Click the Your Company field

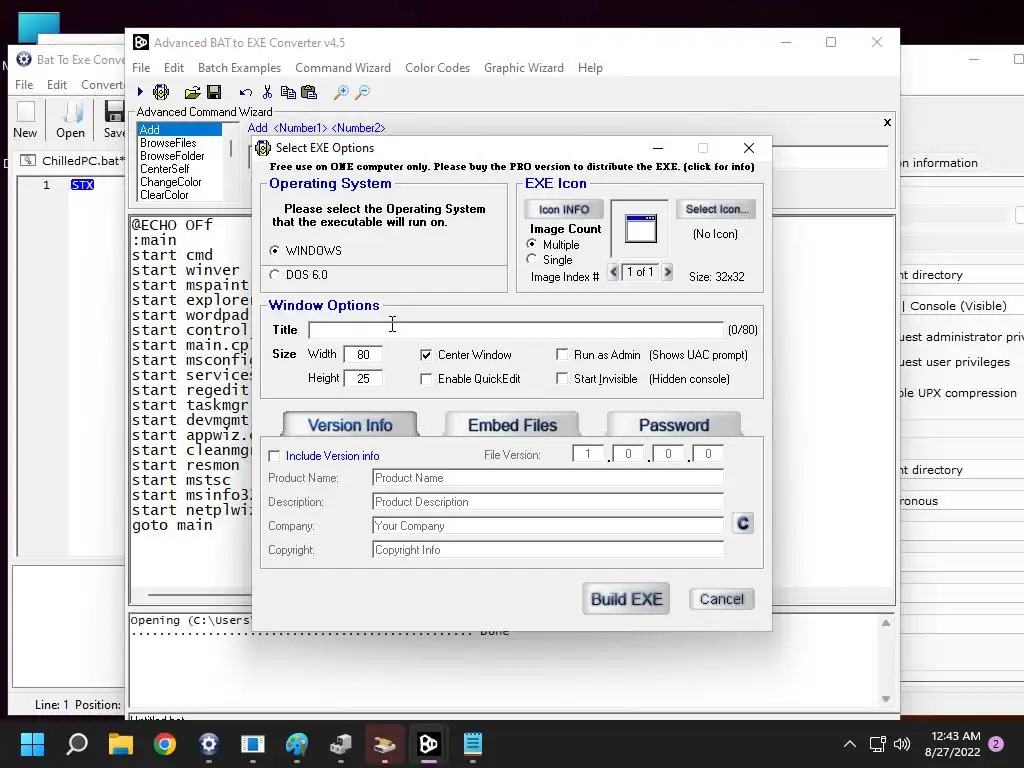[548, 526]
